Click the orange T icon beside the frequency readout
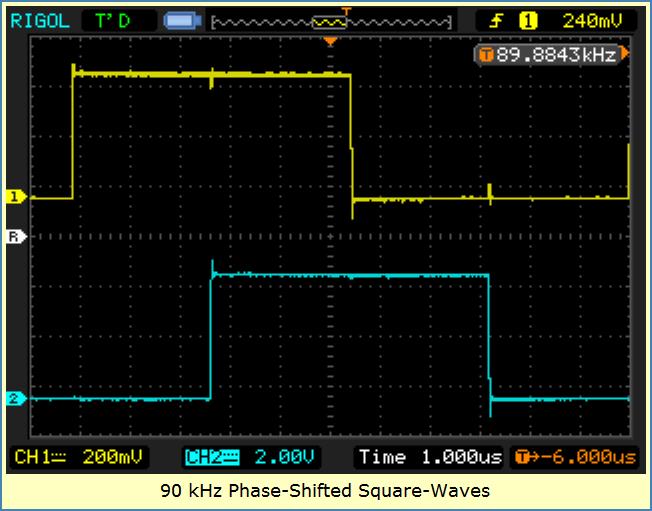Screen dimensions: 652x511 (487, 55)
